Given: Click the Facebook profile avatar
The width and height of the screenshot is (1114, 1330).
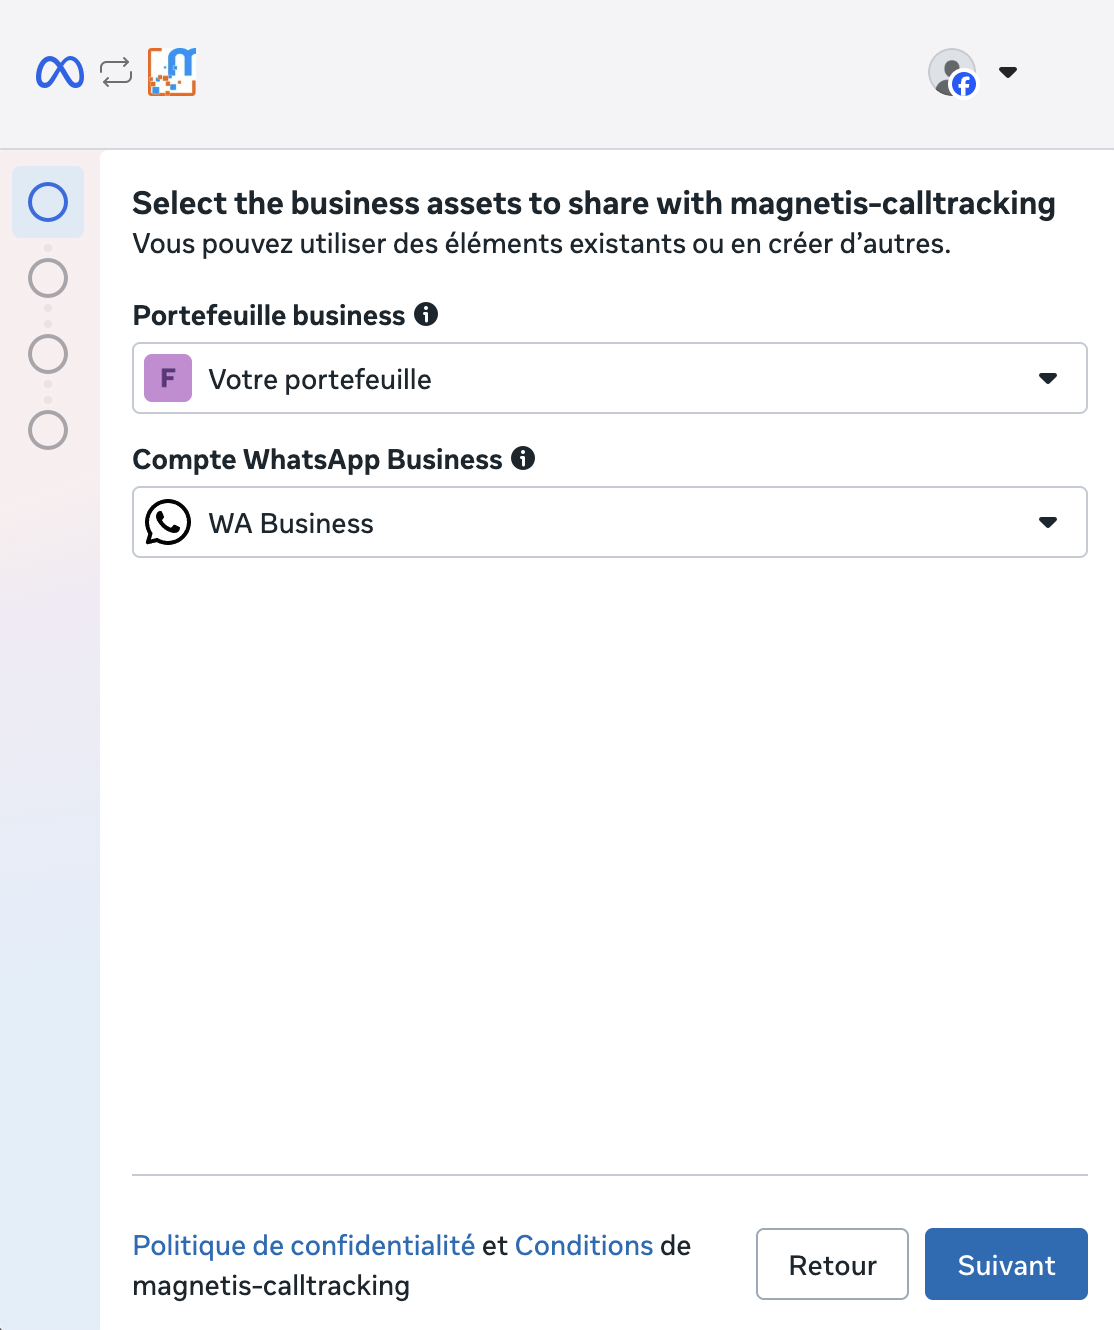Looking at the screenshot, I should tap(952, 72).
